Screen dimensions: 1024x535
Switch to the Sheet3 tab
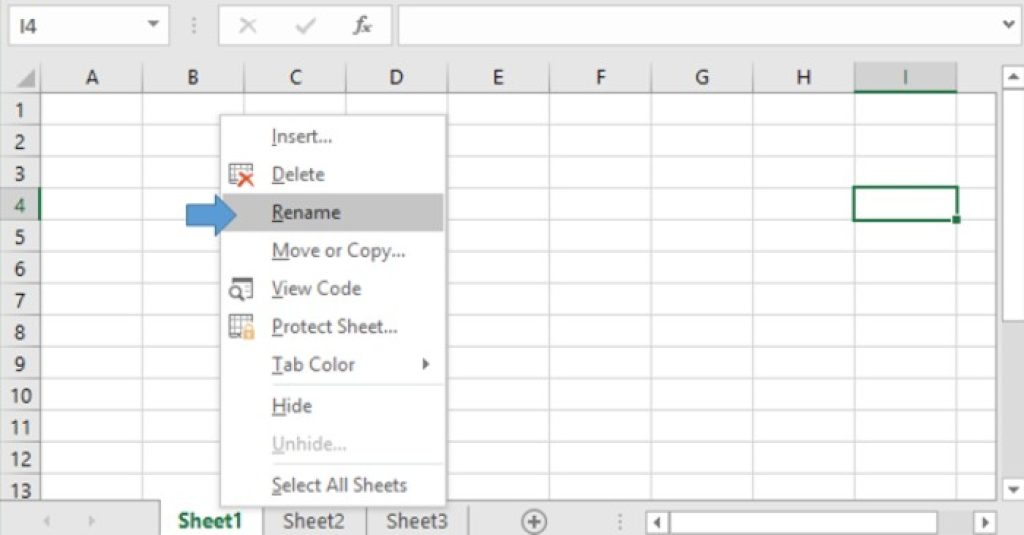pyautogui.click(x=417, y=521)
